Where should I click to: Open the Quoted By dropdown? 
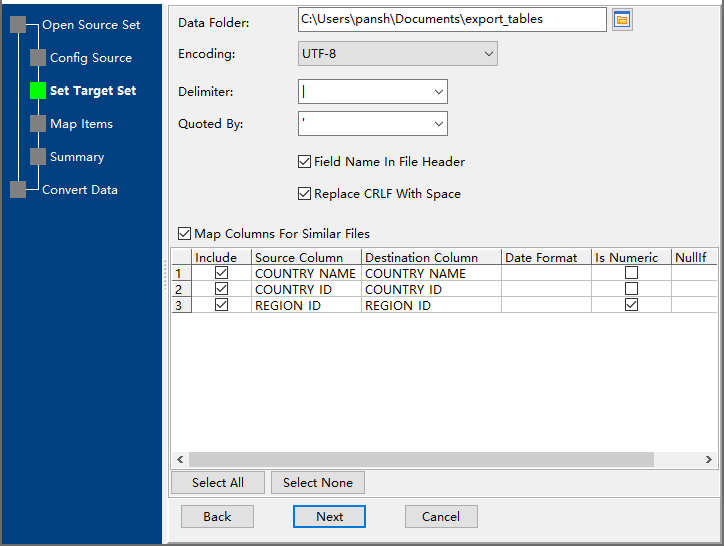tap(438, 124)
